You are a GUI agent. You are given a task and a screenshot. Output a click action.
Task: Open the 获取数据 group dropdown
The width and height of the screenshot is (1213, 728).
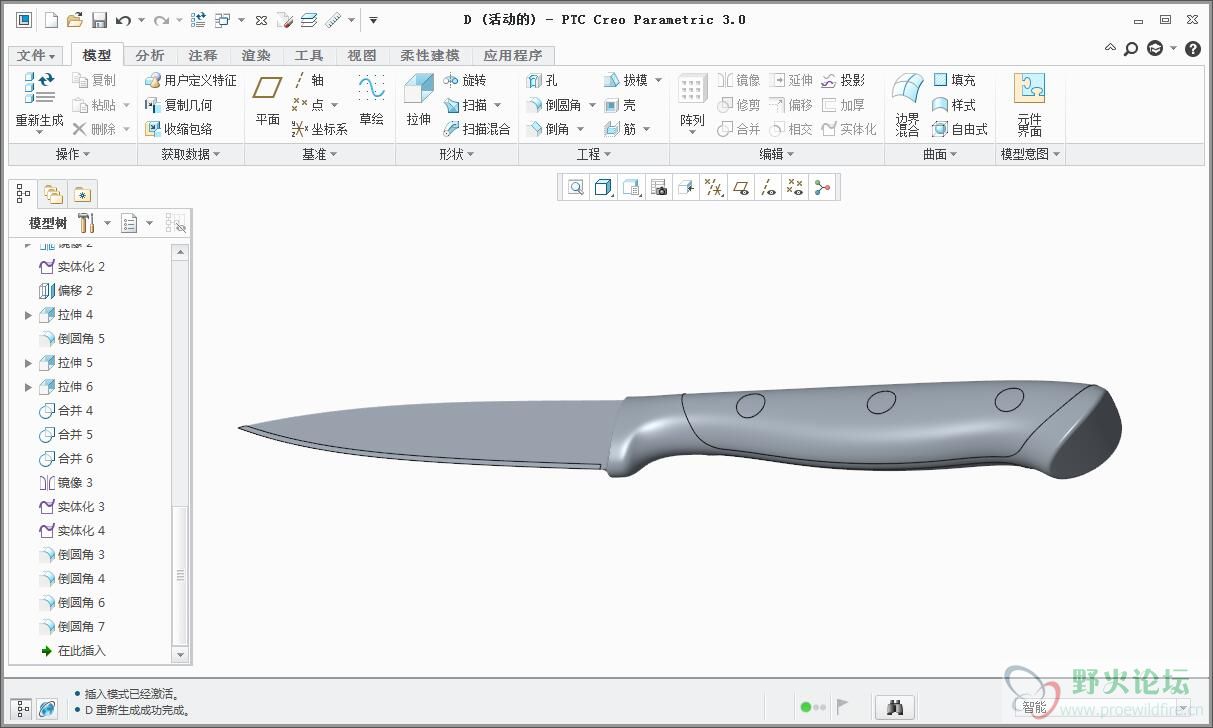pos(190,154)
